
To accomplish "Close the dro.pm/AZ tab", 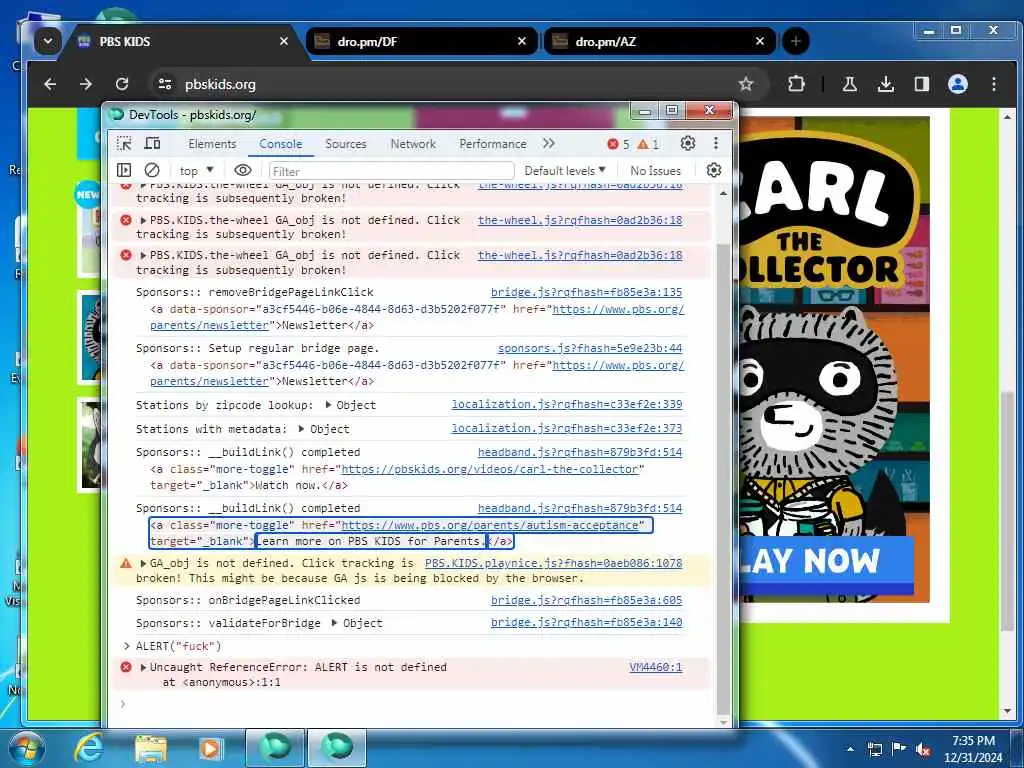I will (x=760, y=41).
